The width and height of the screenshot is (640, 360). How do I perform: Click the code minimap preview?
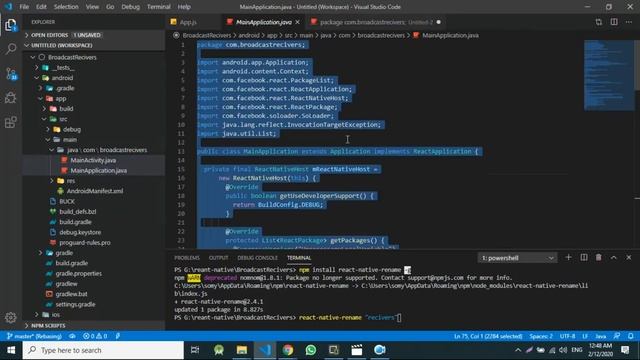609,76
